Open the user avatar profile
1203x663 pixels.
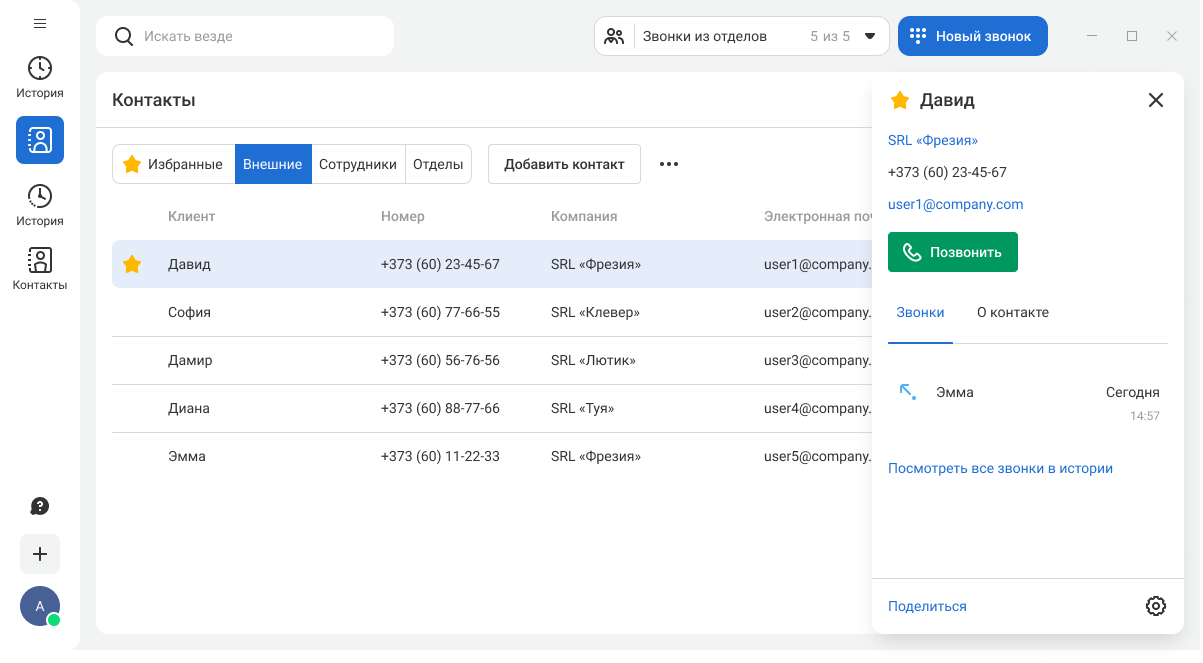coord(40,606)
